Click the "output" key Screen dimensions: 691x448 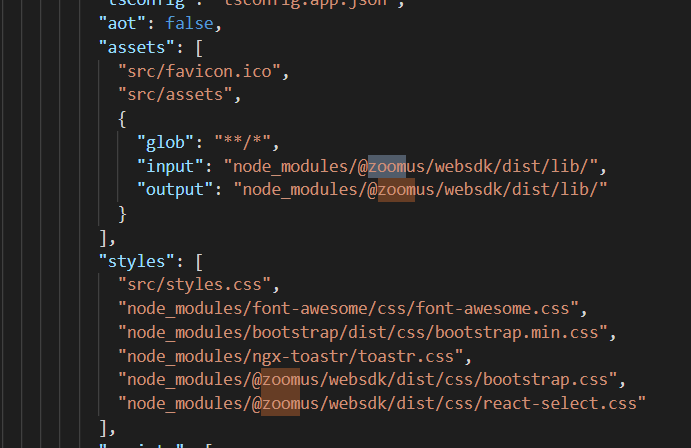coord(175,189)
